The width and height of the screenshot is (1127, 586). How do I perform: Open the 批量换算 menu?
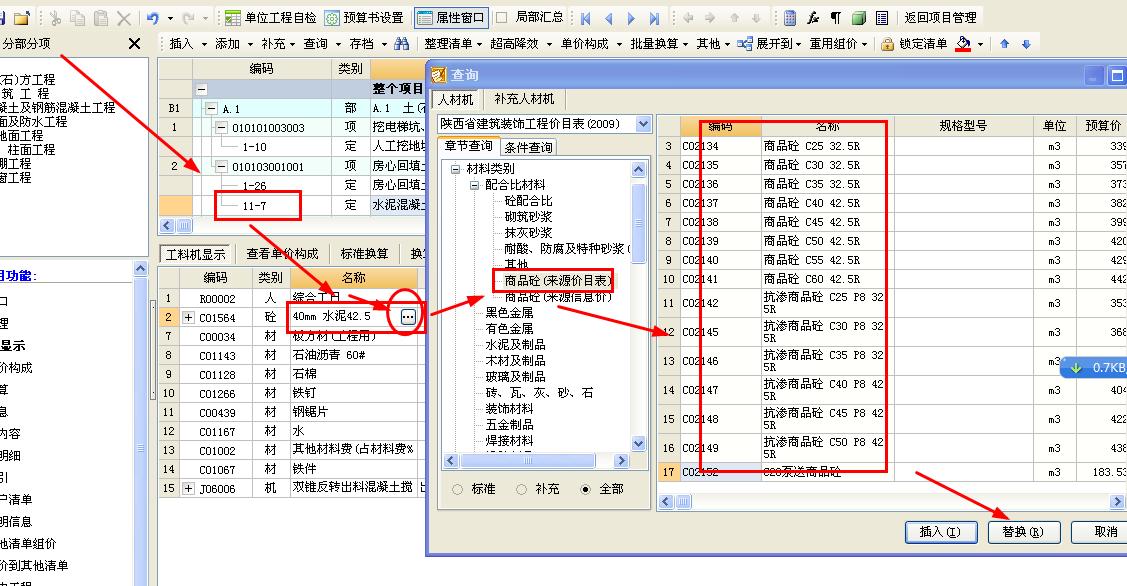point(659,44)
